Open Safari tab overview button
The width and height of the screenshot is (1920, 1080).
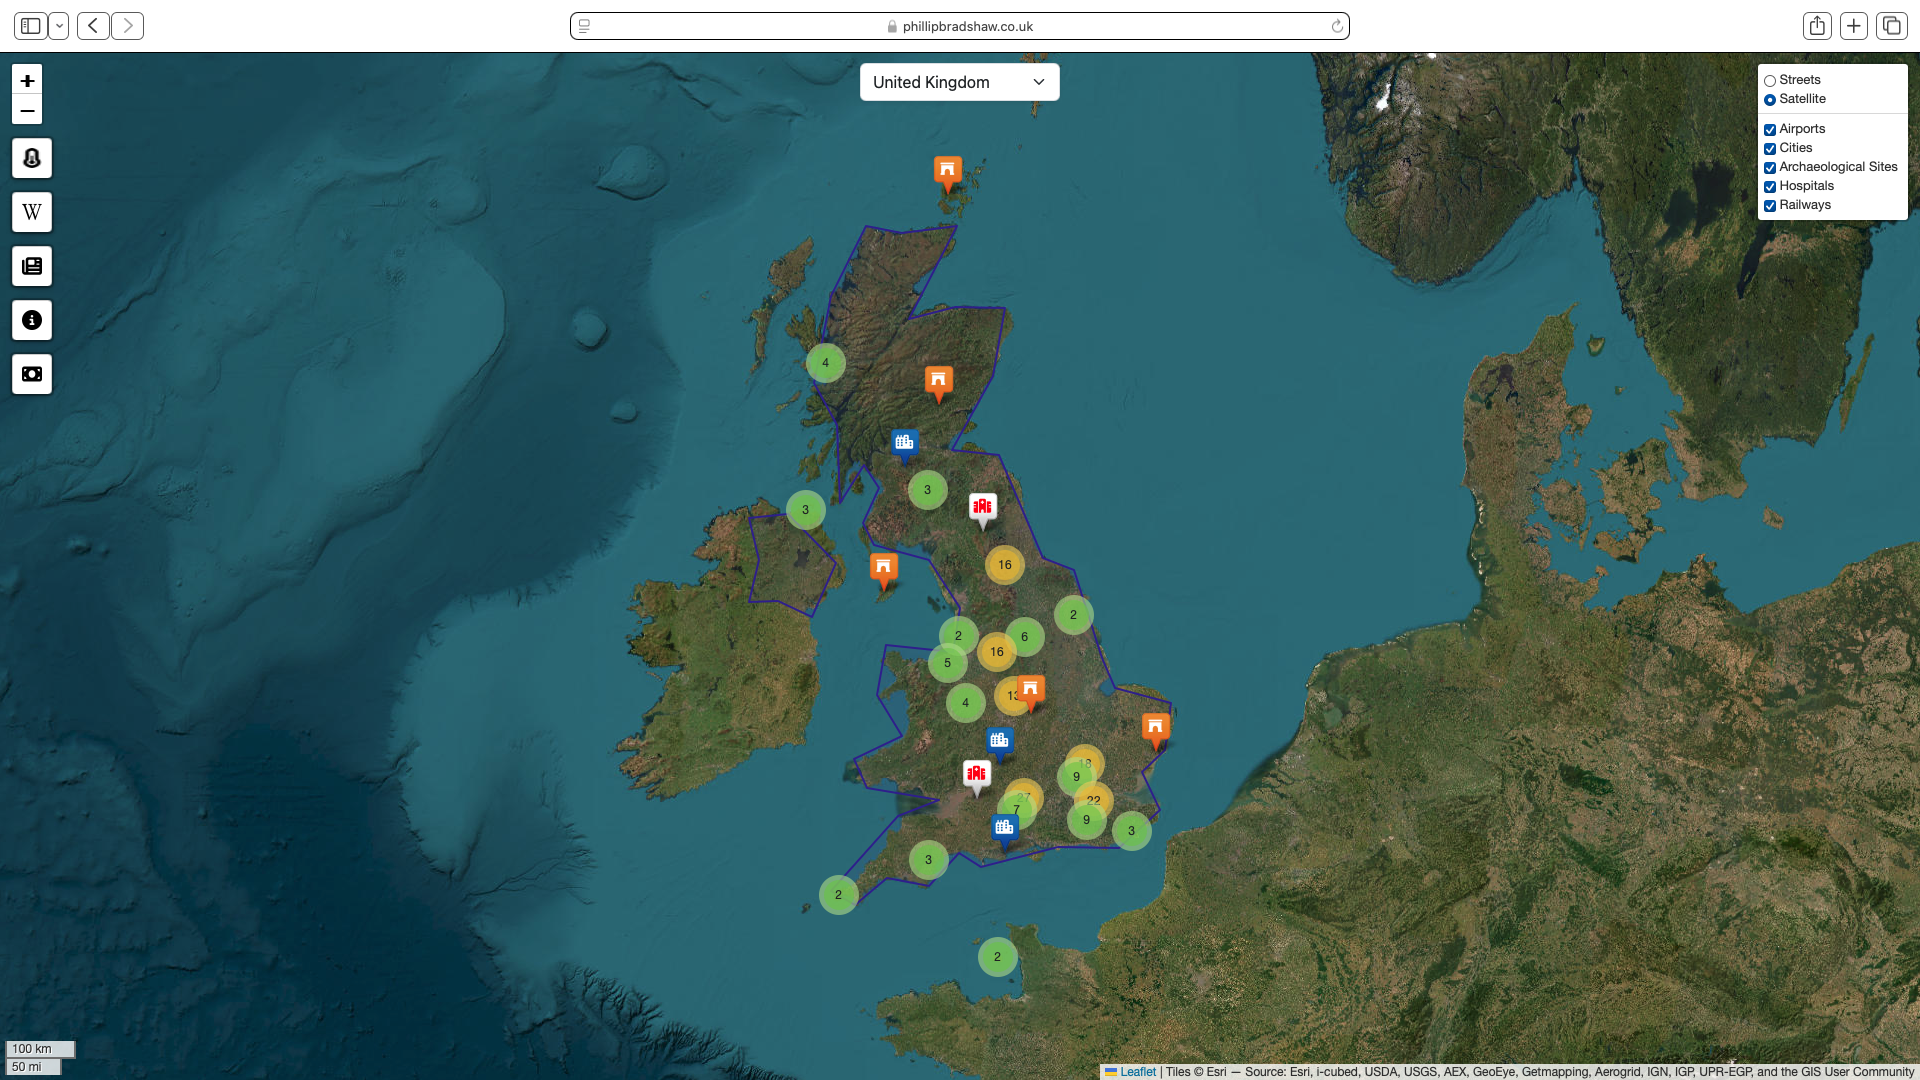1891,26
